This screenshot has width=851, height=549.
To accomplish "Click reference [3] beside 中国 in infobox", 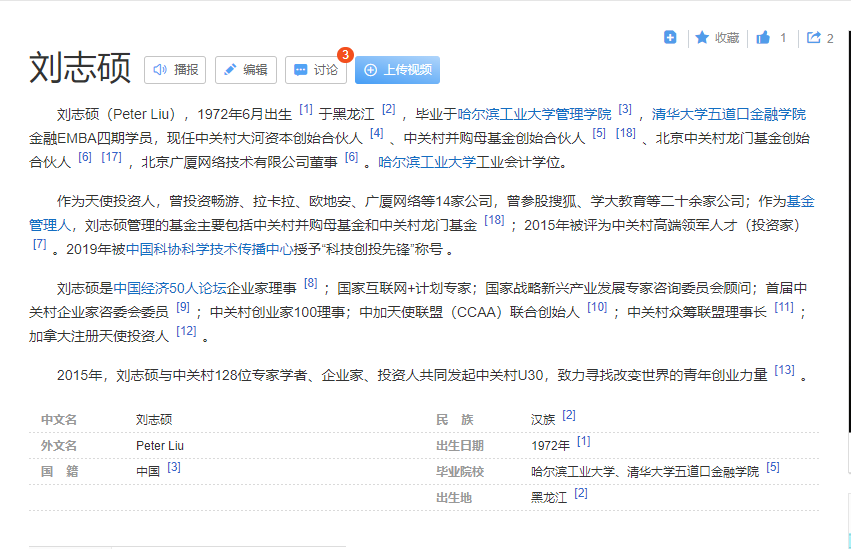I will (x=174, y=467).
